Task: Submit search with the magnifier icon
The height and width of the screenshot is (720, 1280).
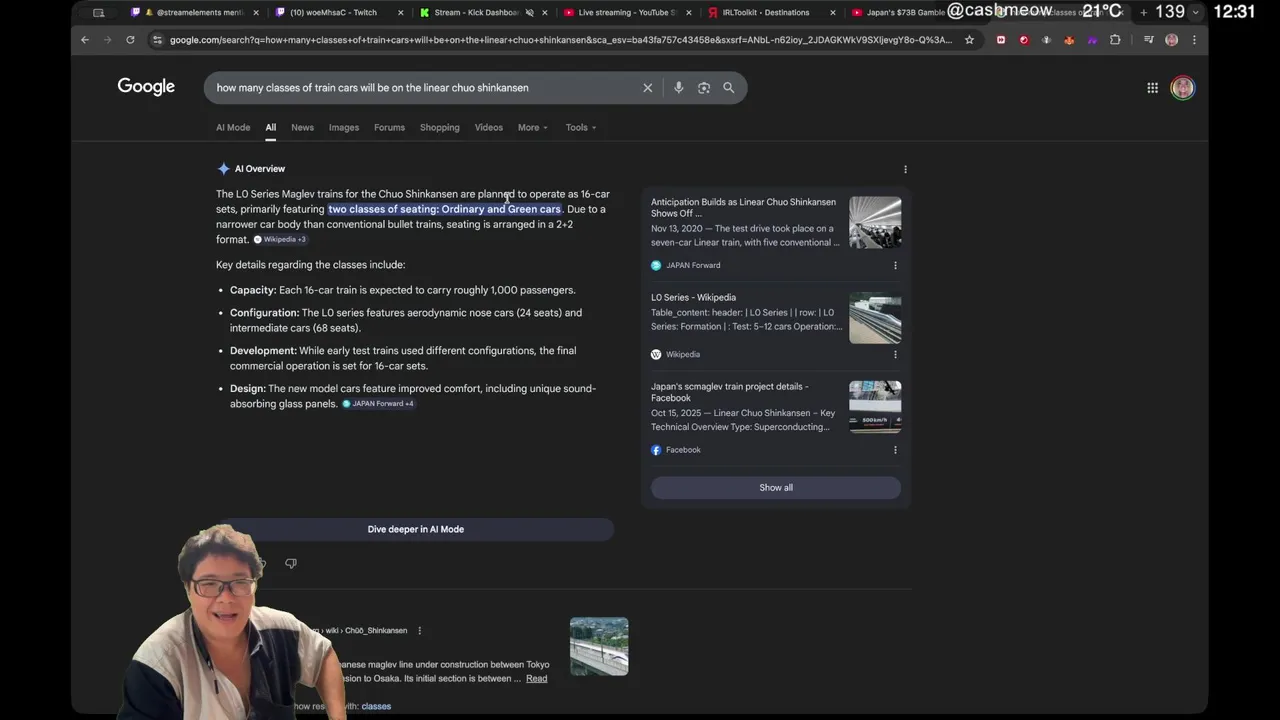Action: click(729, 88)
